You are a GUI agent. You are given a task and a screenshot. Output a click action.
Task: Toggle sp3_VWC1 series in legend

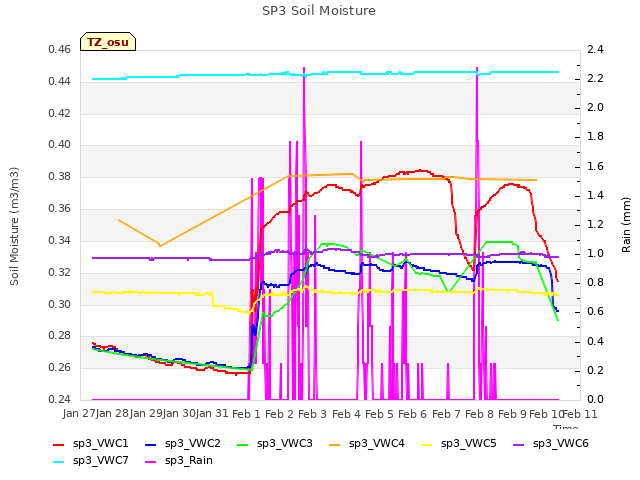pyautogui.click(x=91, y=443)
